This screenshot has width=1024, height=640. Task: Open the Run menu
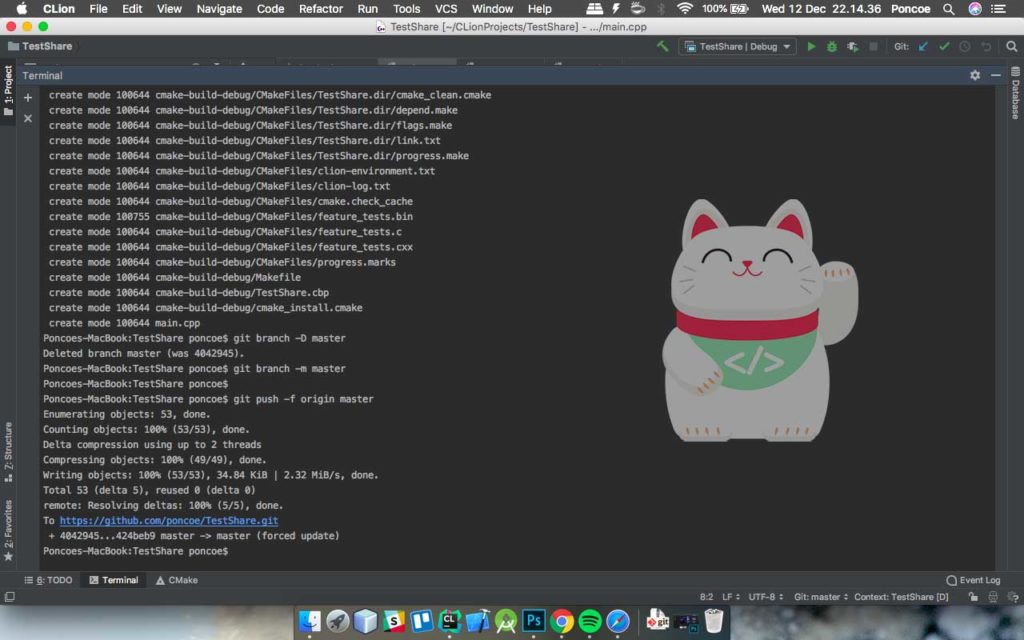click(368, 9)
